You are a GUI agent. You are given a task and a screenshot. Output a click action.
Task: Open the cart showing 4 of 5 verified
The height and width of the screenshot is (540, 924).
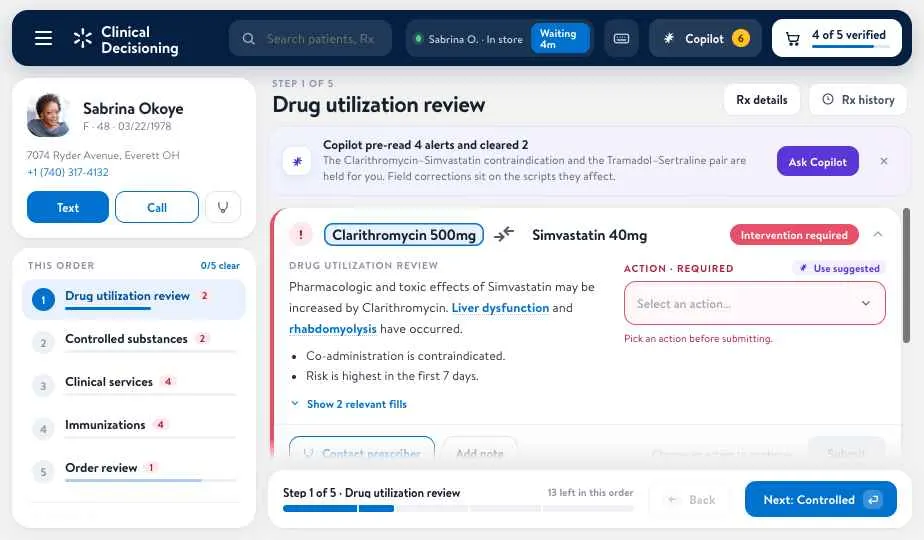pos(837,38)
